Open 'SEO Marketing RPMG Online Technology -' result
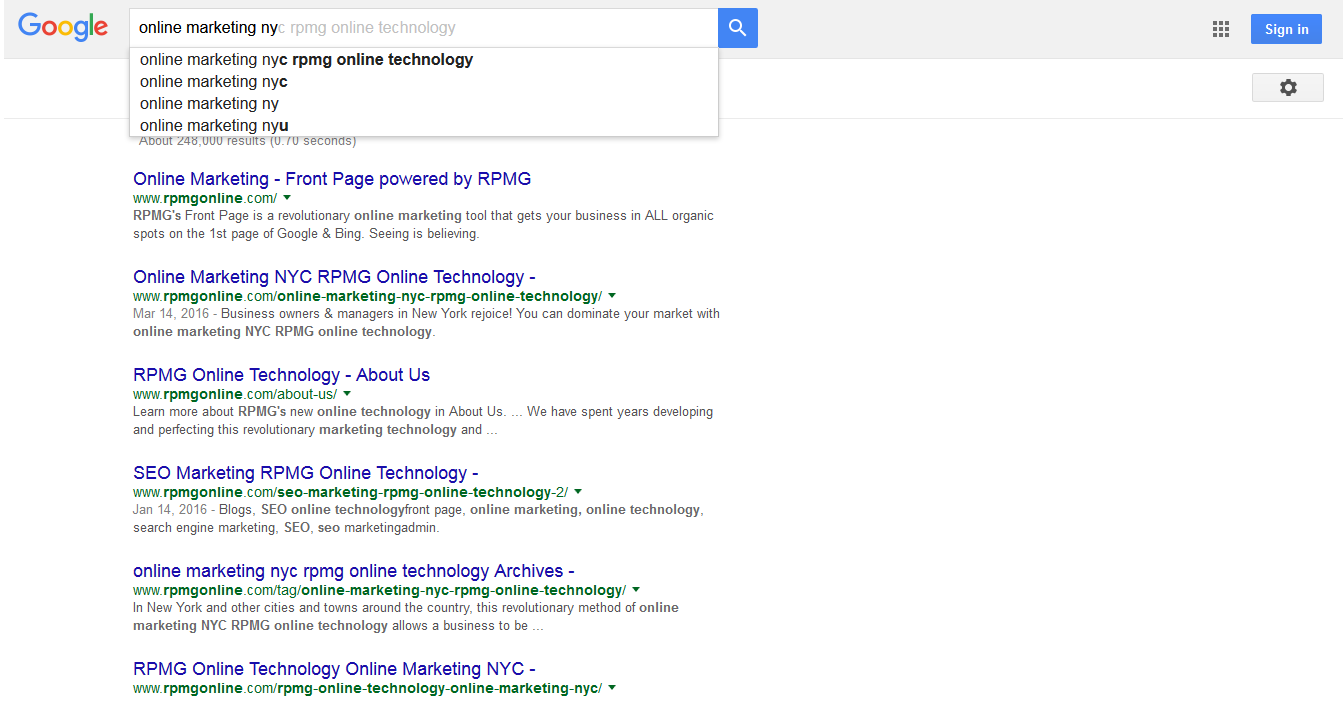 click(305, 473)
